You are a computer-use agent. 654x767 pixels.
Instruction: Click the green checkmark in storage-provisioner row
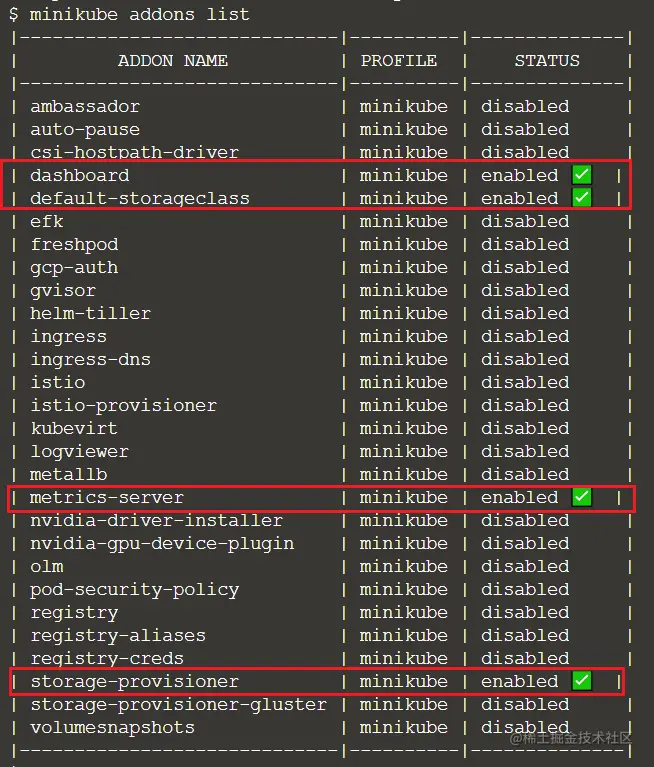click(582, 681)
